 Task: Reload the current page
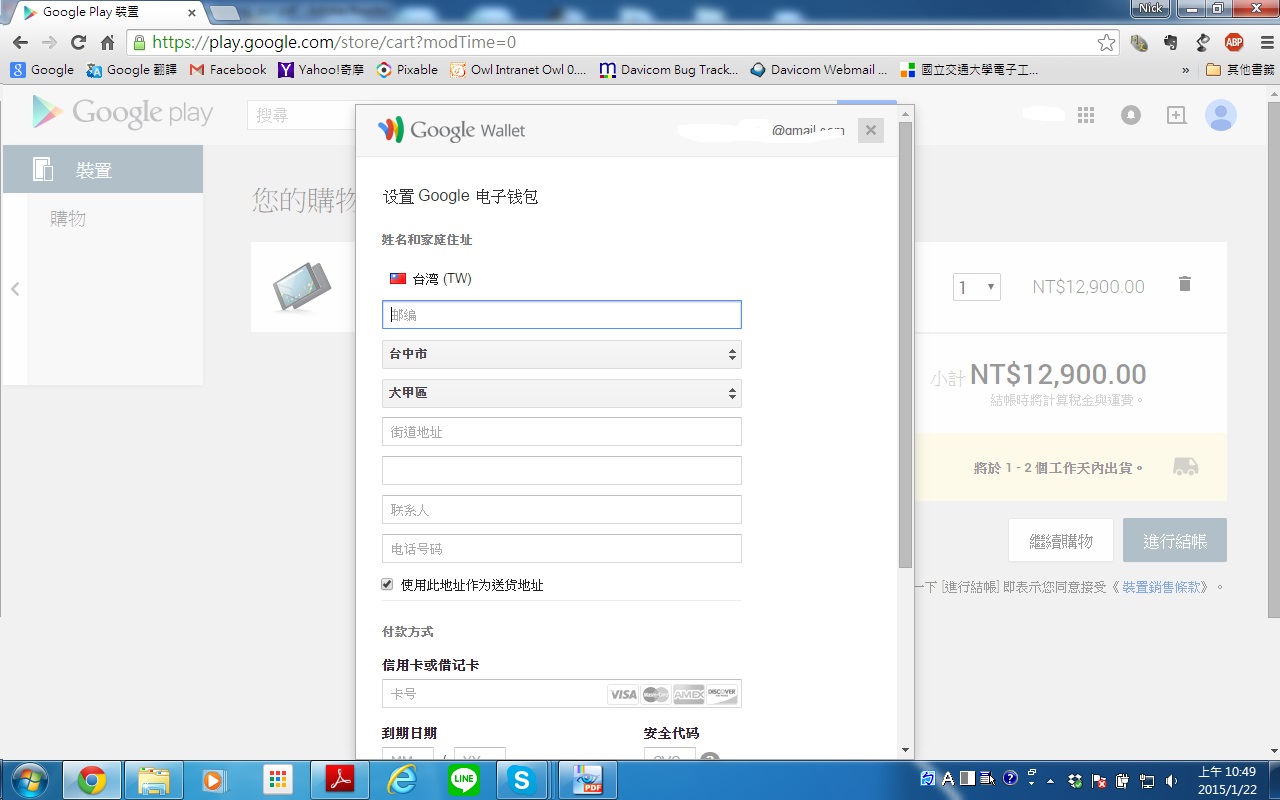coord(78,43)
